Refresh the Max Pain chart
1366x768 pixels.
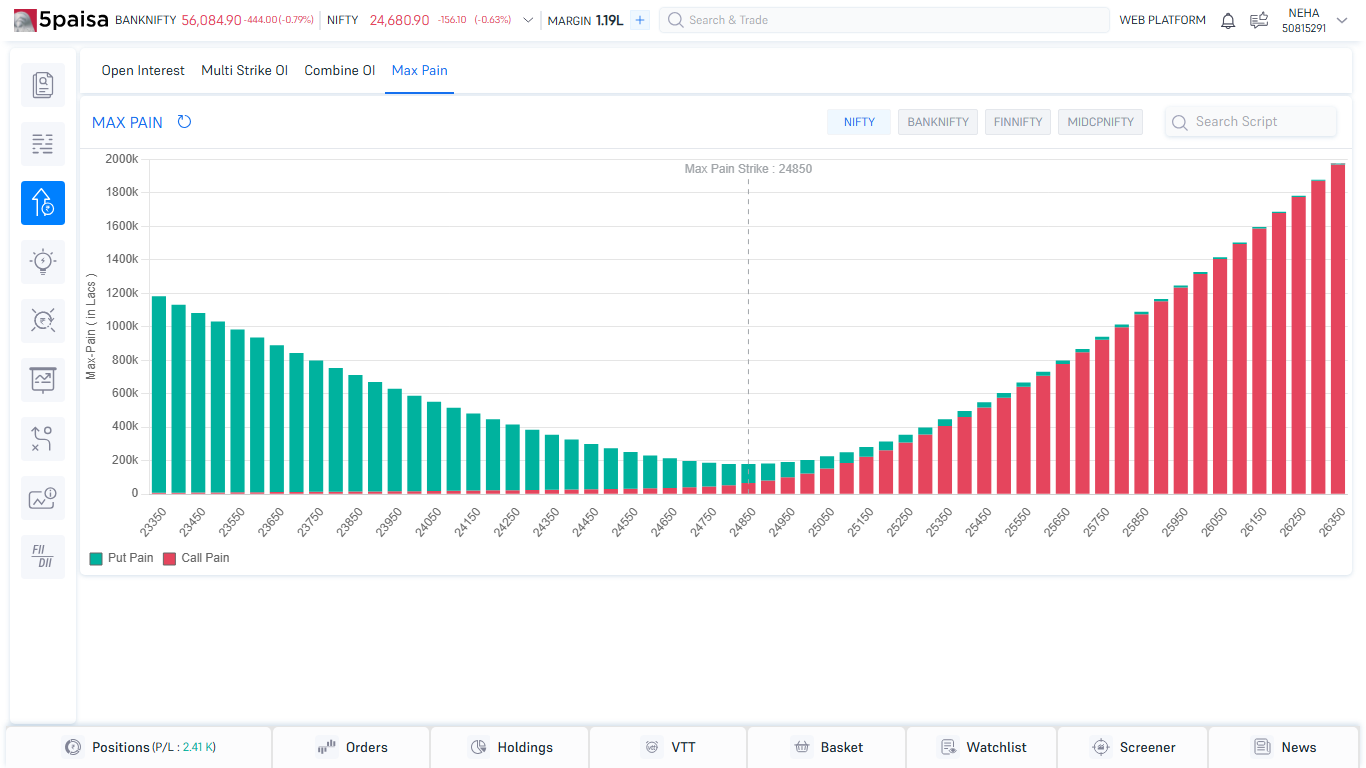(x=184, y=122)
